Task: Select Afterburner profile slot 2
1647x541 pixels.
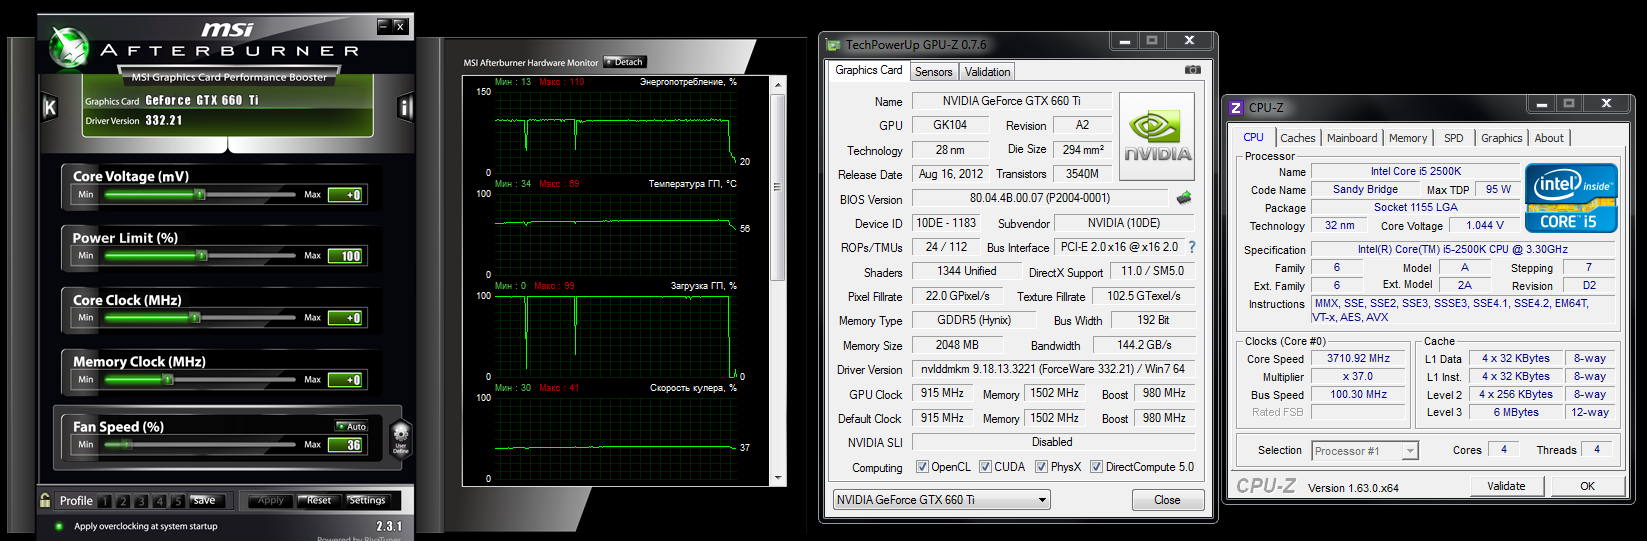Action: (123, 501)
